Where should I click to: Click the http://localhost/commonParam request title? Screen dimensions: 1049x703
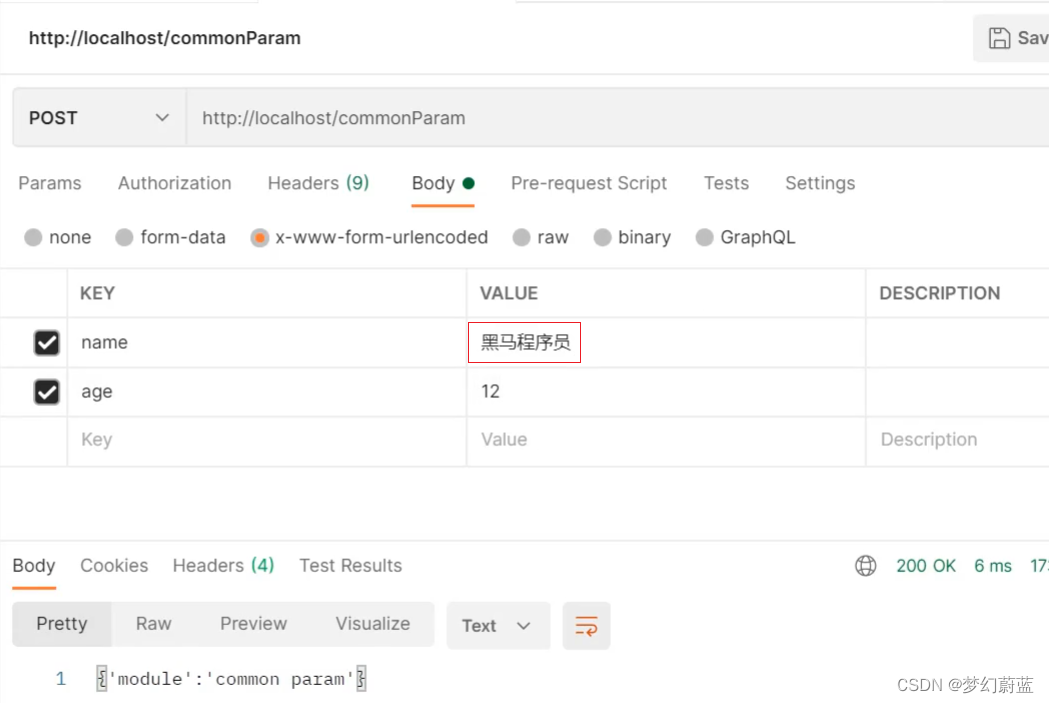pyautogui.click(x=165, y=38)
